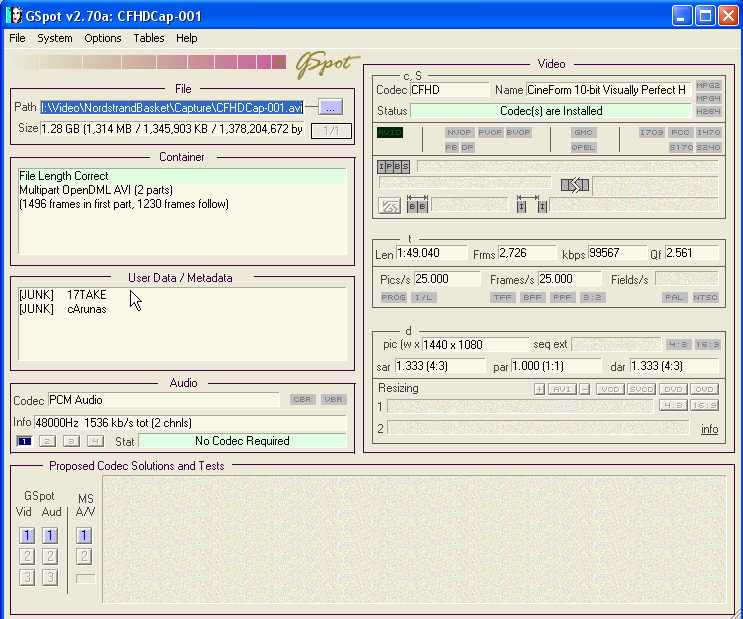
Task: Click the browse button next to Path
Action: tap(331, 107)
